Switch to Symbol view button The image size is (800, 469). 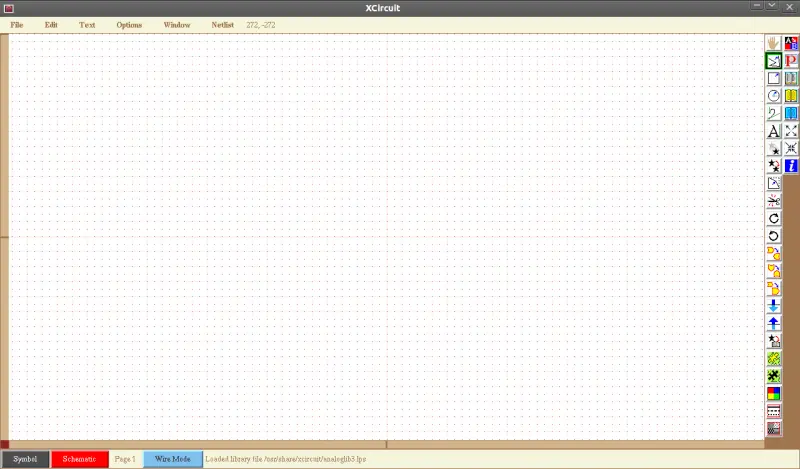[x=25, y=459]
